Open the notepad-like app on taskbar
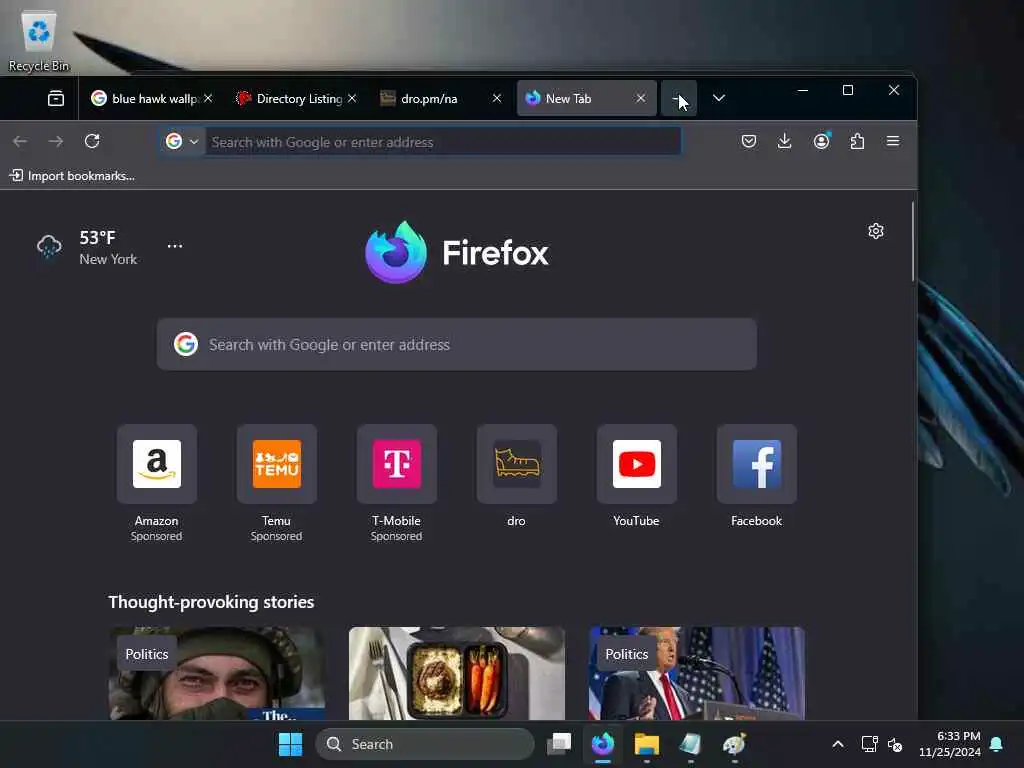The image size is (1024, 768). [690, 744]
